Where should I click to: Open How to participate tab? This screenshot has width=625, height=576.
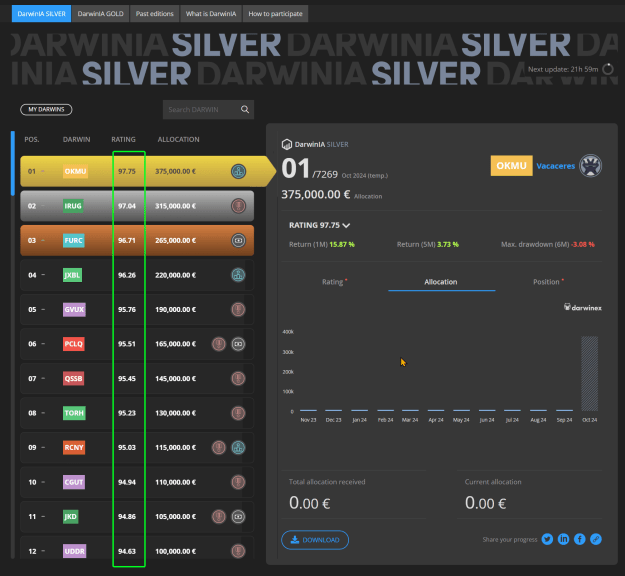tap(275, 14)
